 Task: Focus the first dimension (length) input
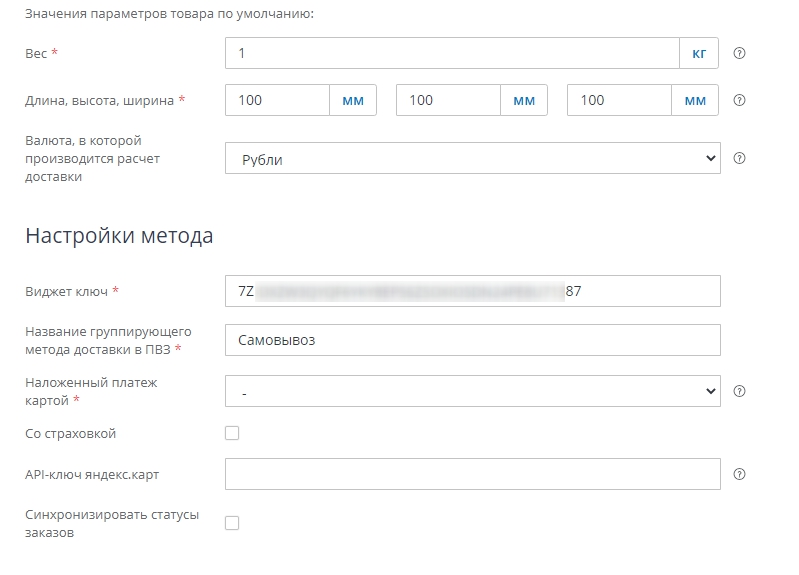click(278, 100)
